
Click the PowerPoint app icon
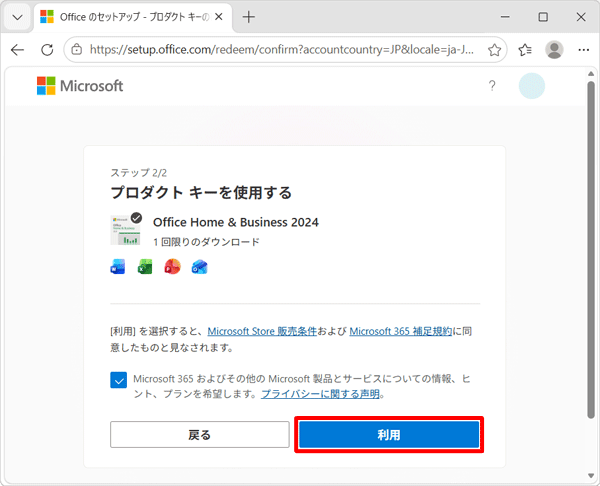pyautogui.click(x=173, y=267)
